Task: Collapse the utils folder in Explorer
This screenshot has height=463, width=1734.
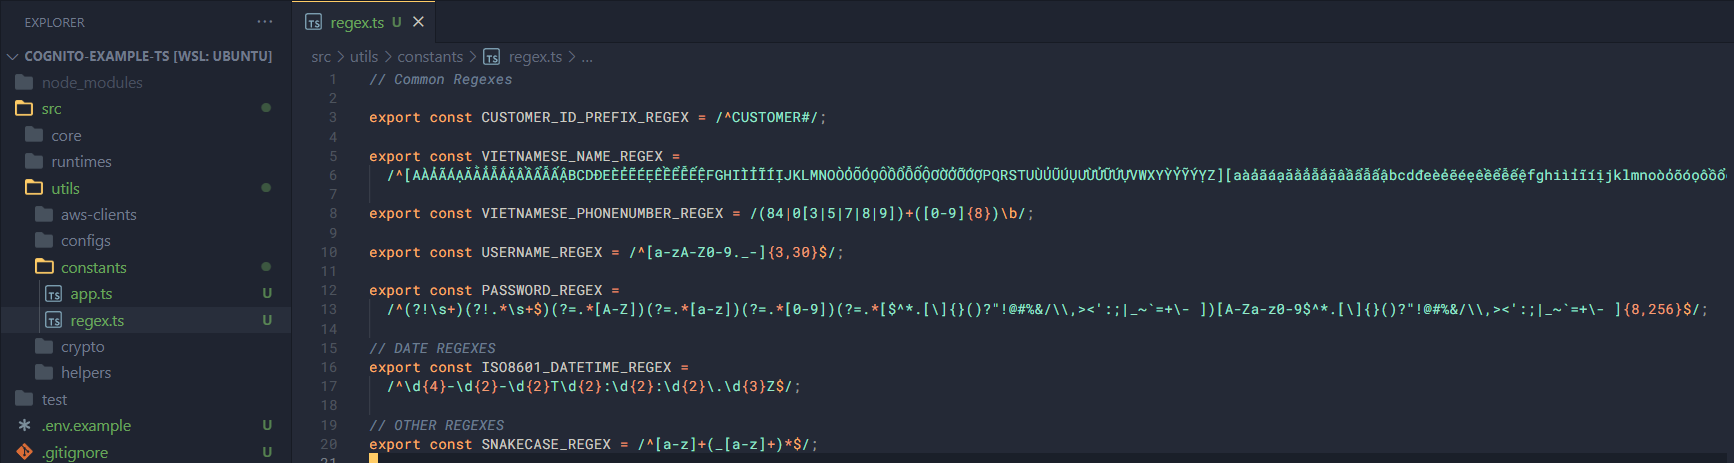Action: [65, 188]
